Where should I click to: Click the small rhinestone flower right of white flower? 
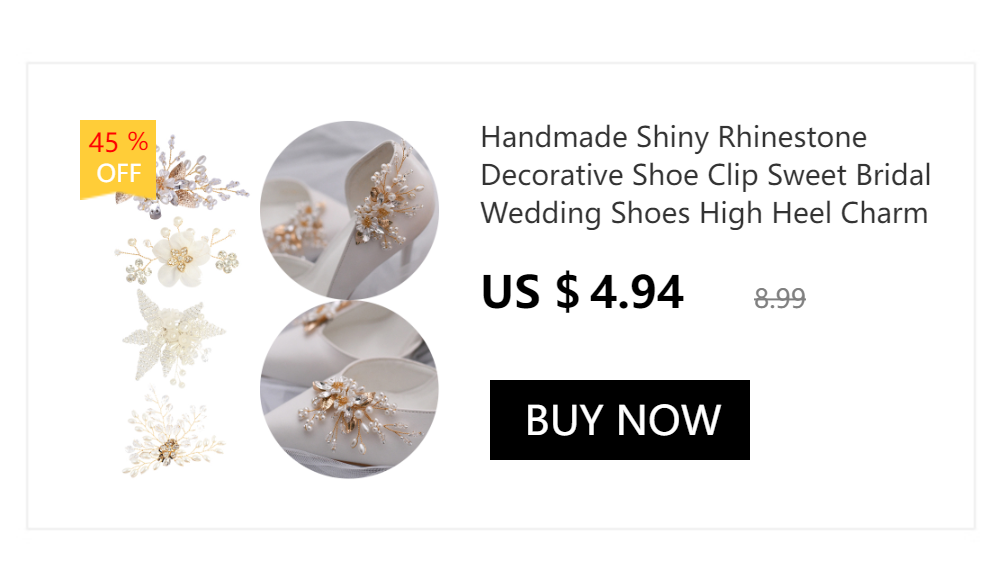226,261
